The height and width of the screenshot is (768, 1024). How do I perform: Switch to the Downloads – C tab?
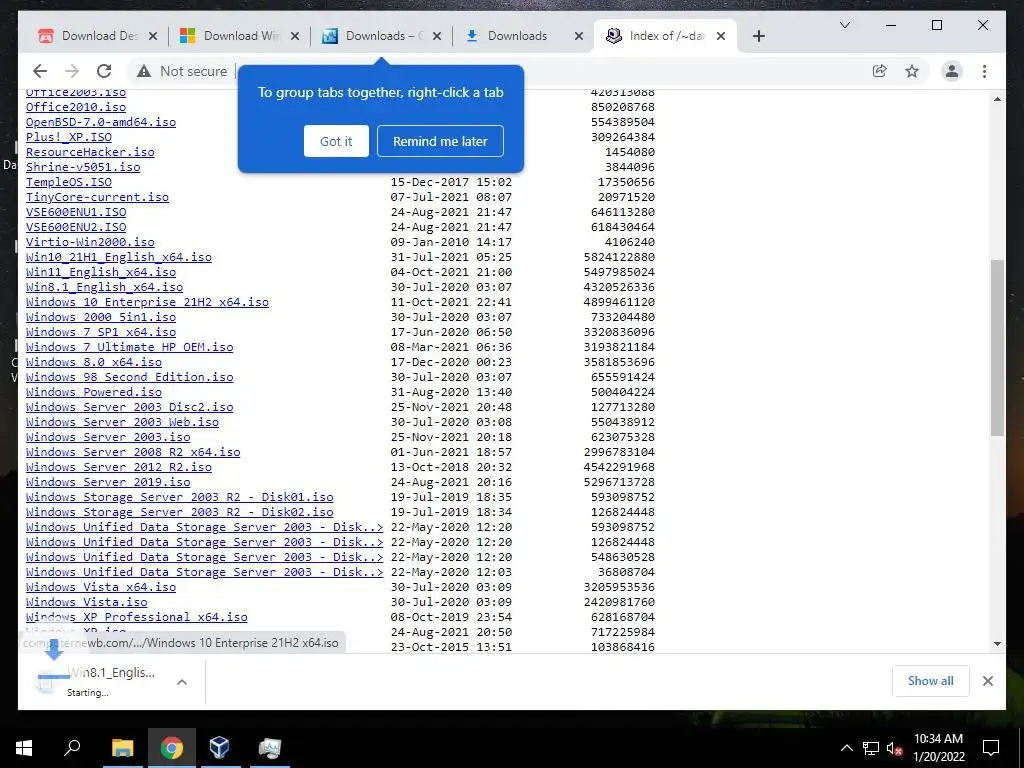point(382,36)
